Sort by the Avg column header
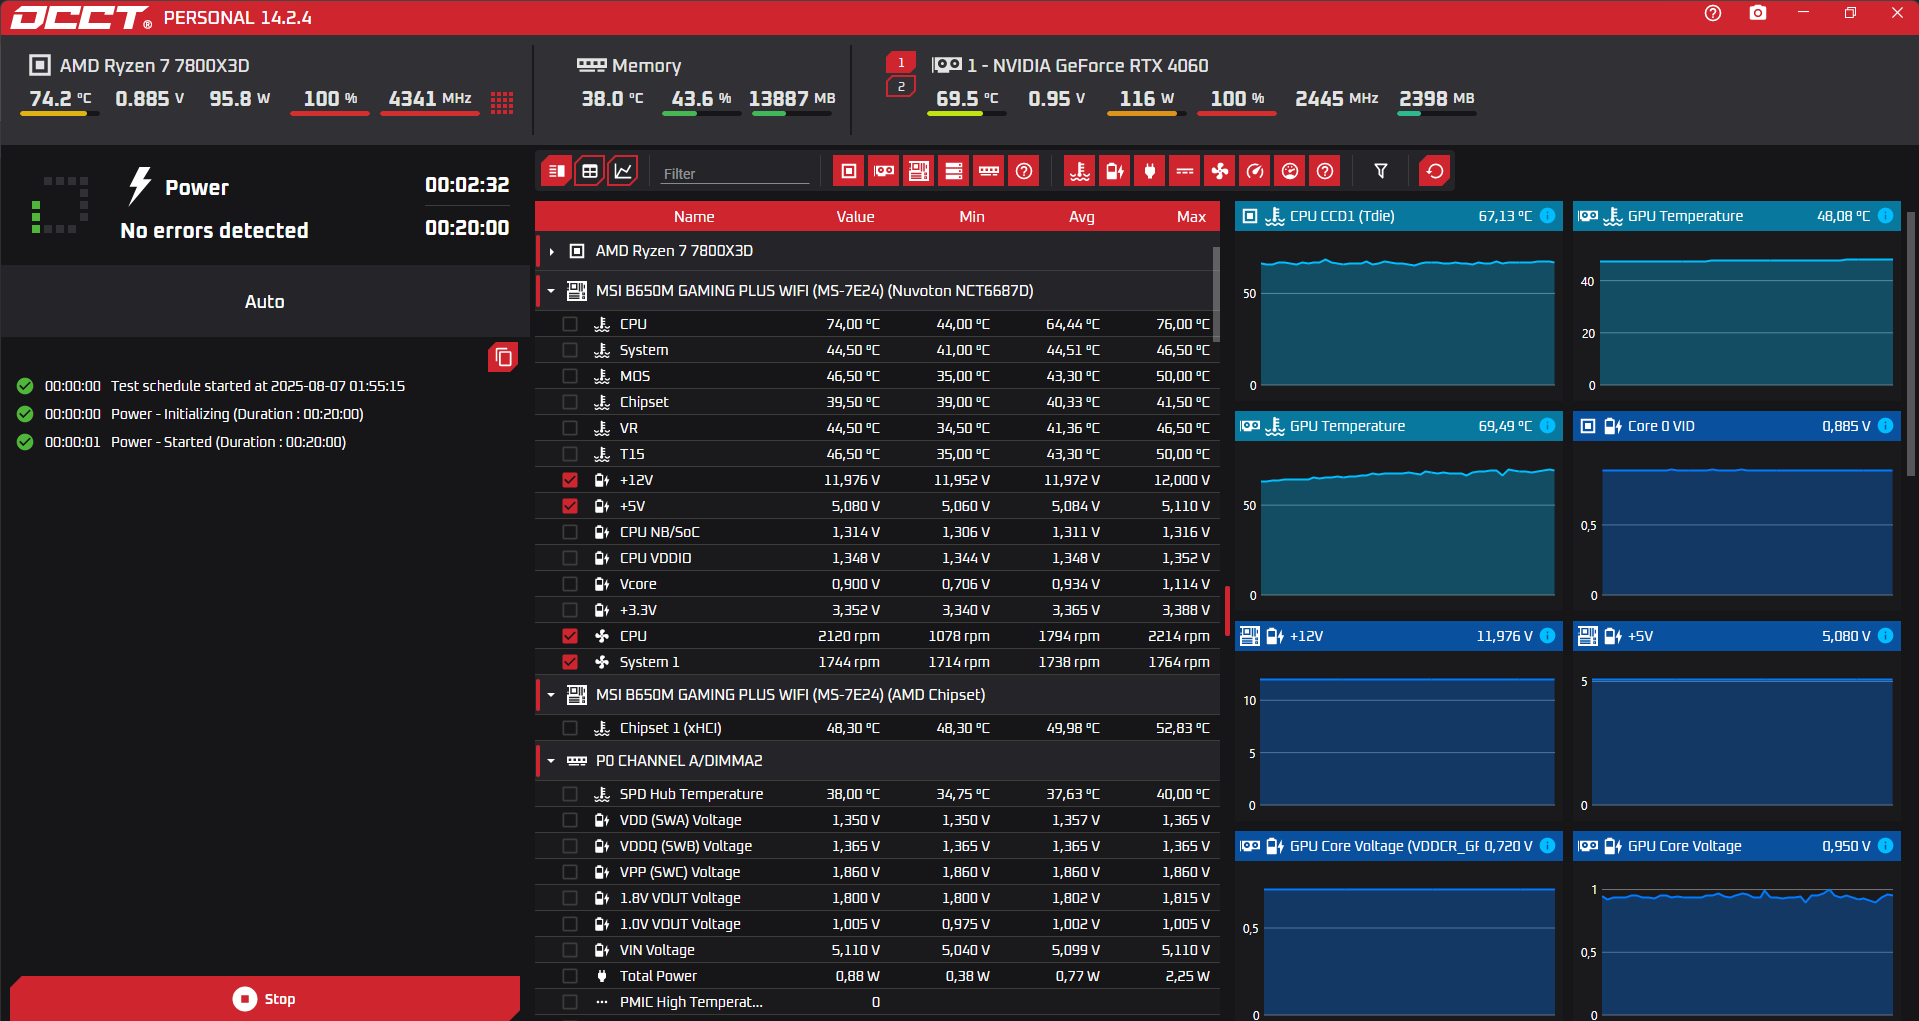 (1082, 217)
